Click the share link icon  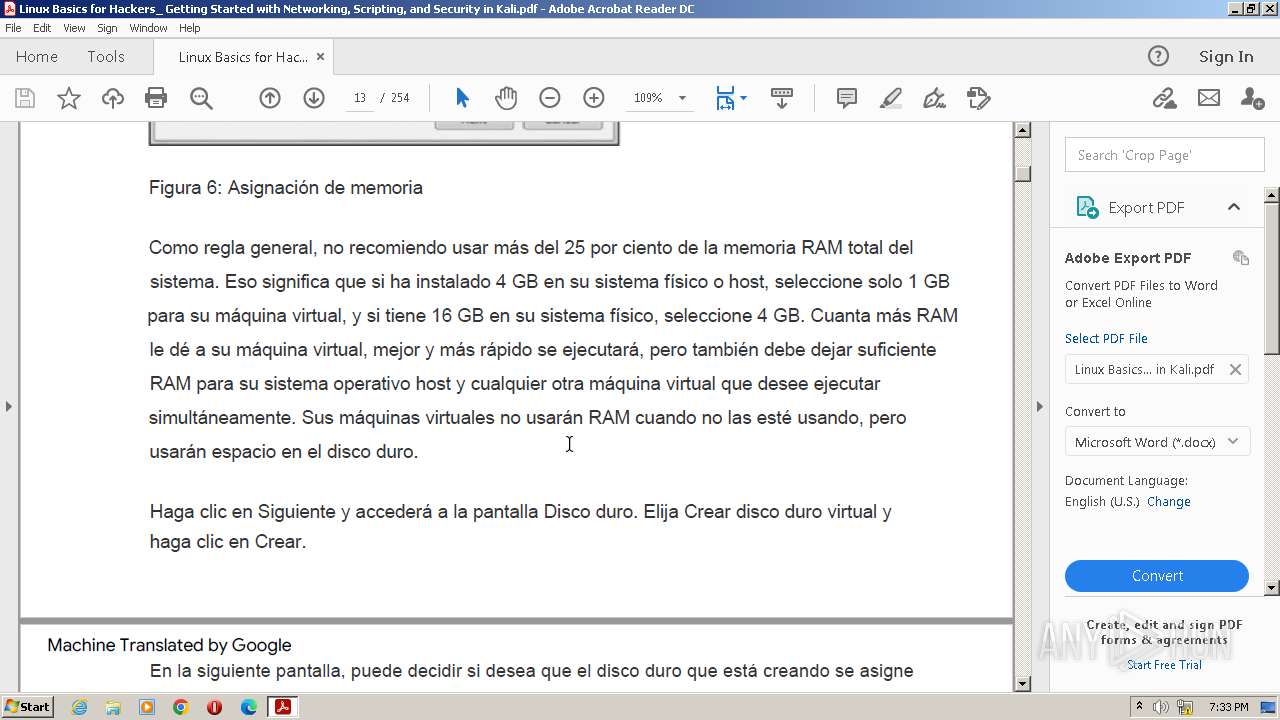1164,98
